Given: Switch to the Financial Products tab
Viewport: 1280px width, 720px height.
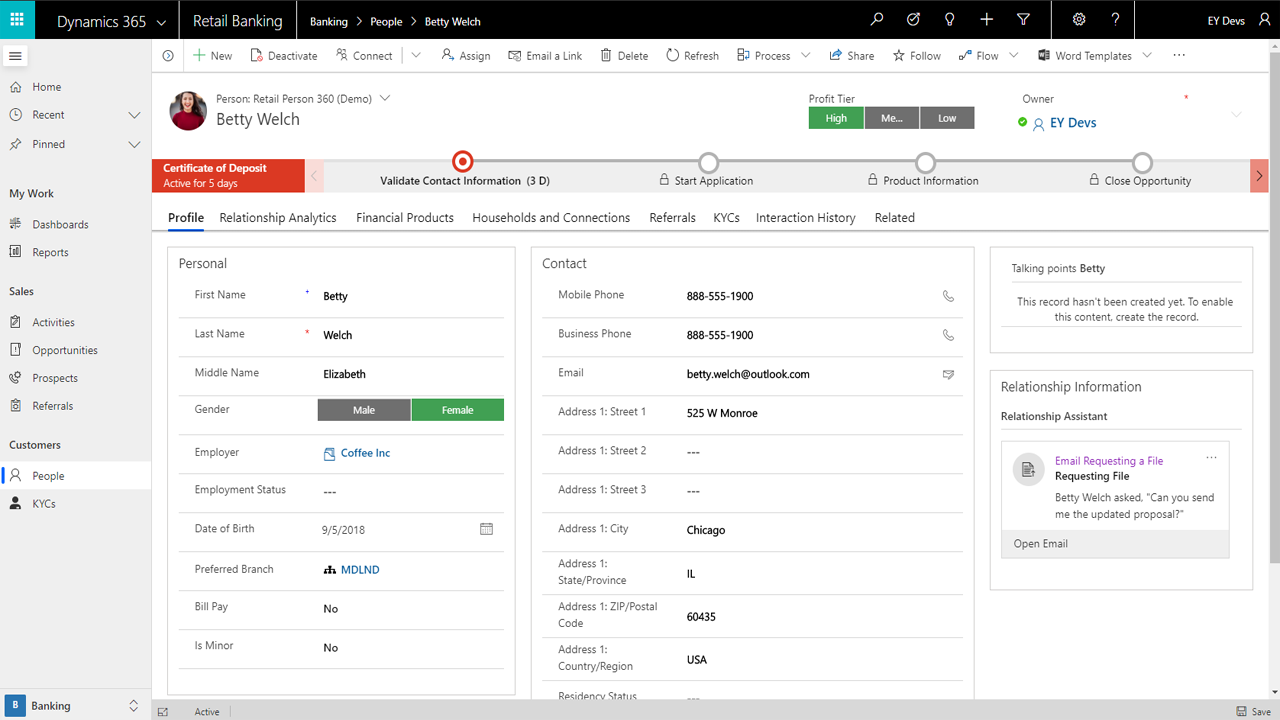Looking at the screenshot, I should tap(405, 218).
